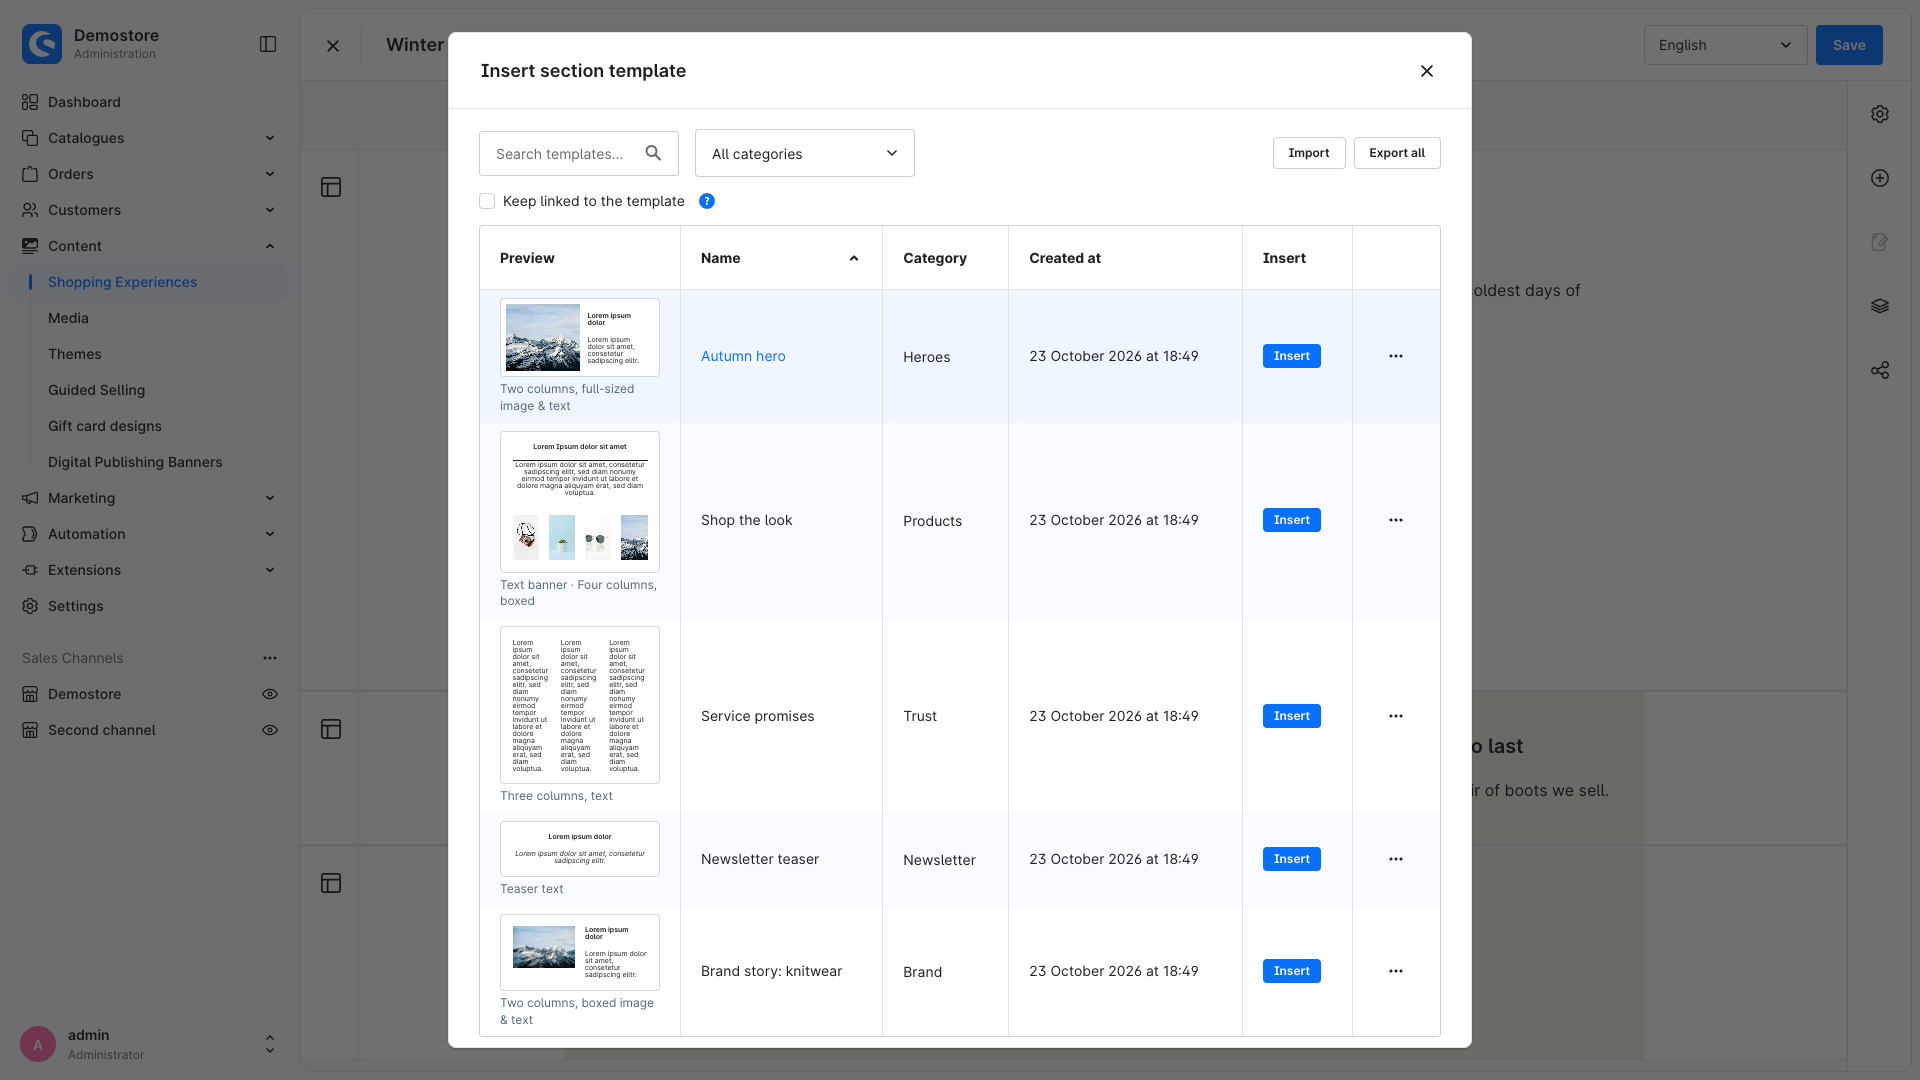Open the English language dropdown
The height and width of the screenshot is (1080, 1920).
[x=1725, y=45]
